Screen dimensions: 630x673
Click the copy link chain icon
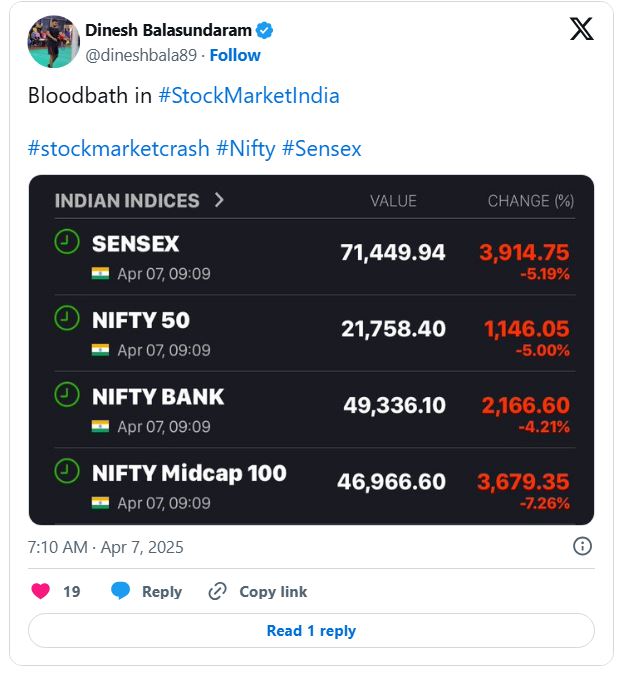pos(218,591)
